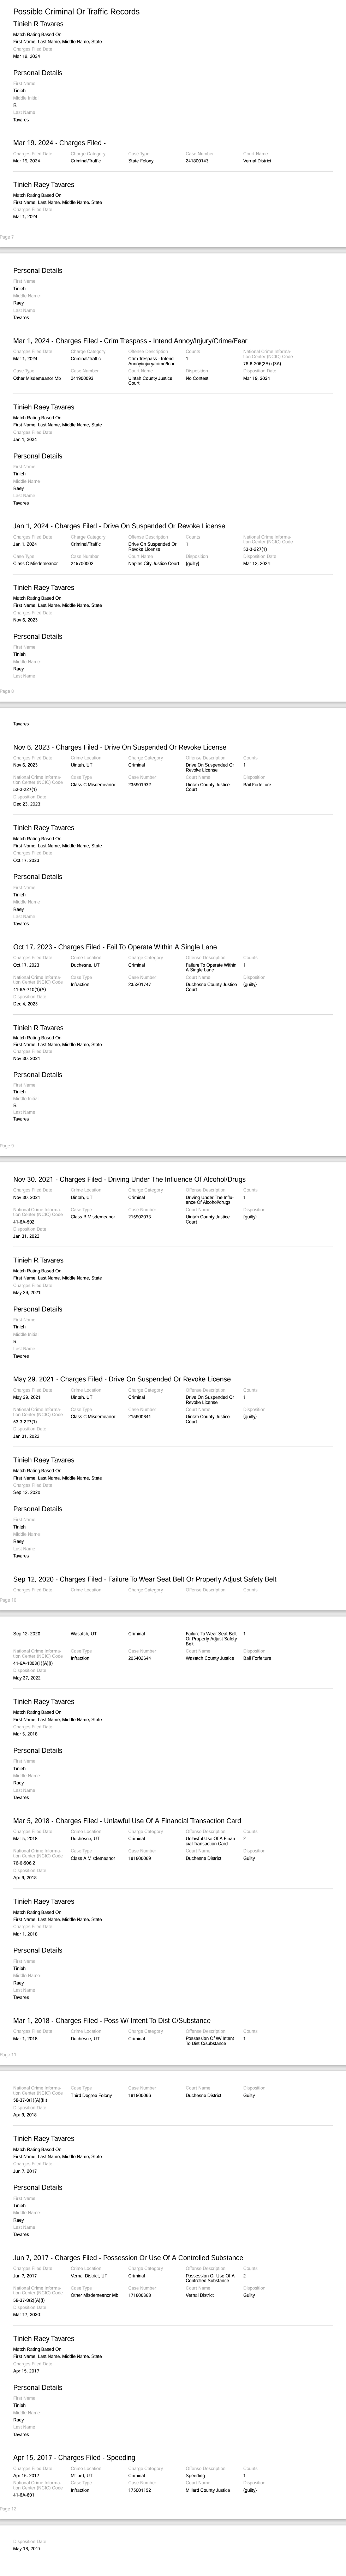Click the Driving Under The Influence charge heading
This screenshot has width=346, height=2576.
pos(129,1180)
